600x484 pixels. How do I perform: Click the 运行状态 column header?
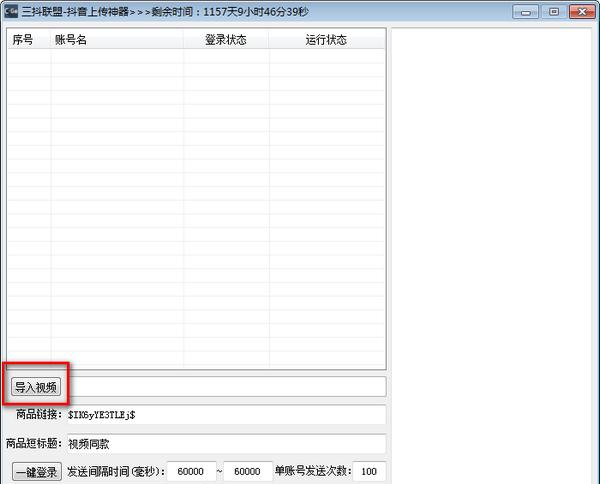click(326, 40)
